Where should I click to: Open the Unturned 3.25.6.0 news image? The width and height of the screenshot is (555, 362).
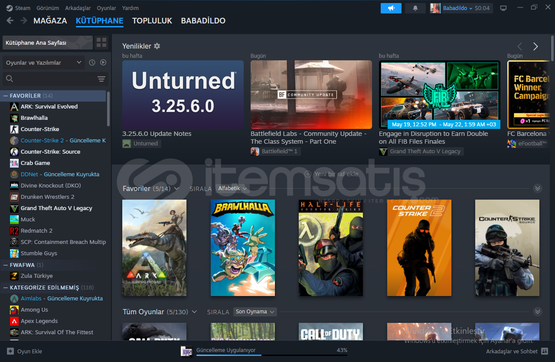click(x=183, y=94)
